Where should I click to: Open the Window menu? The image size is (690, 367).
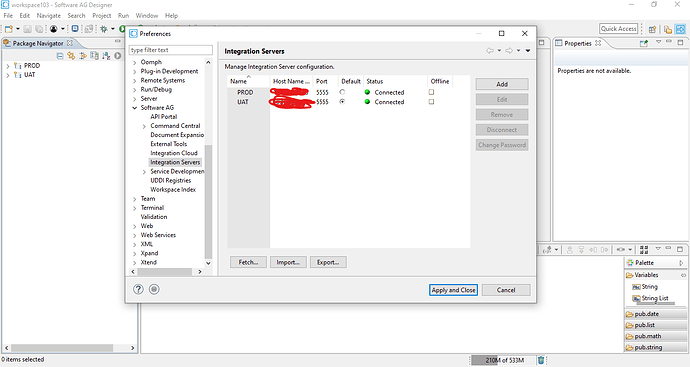point(147,15)
